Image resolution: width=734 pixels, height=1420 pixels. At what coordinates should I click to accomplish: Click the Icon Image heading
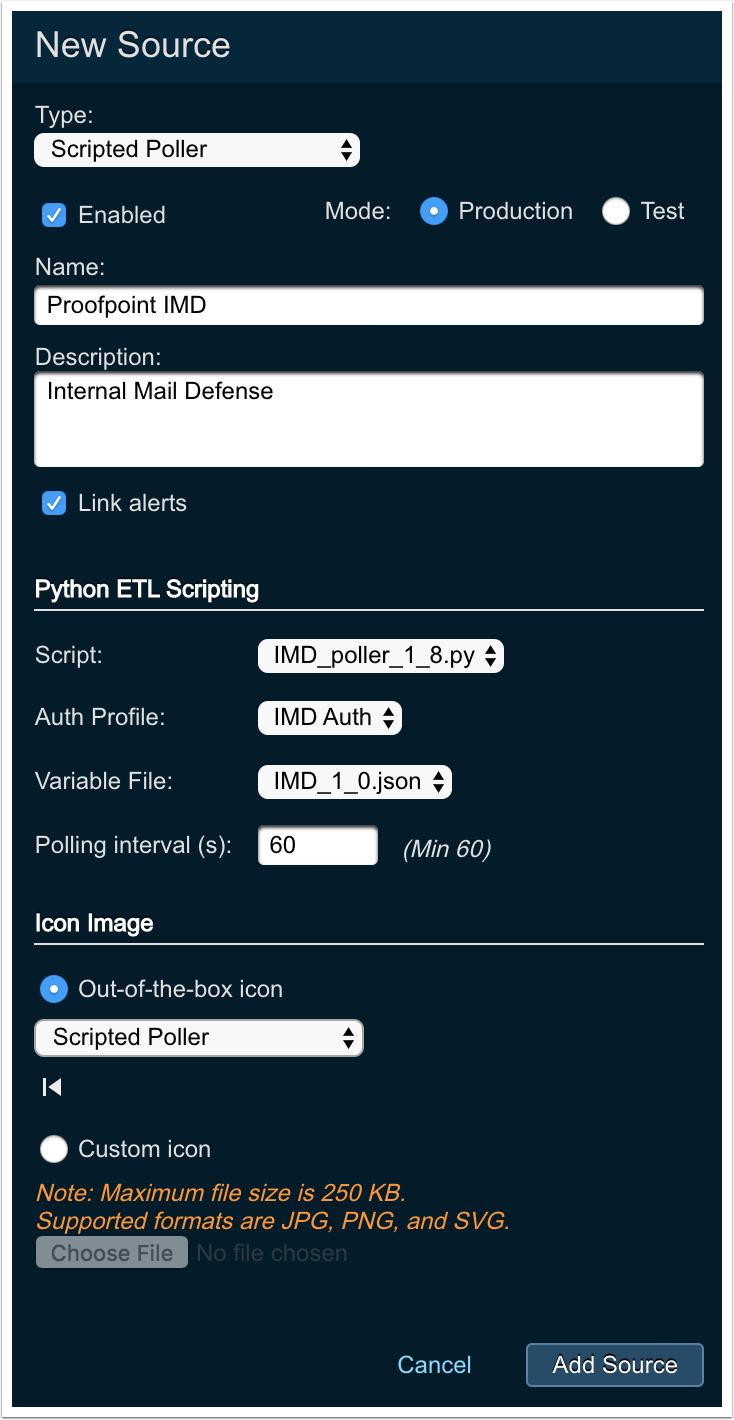tap(94, 923)
